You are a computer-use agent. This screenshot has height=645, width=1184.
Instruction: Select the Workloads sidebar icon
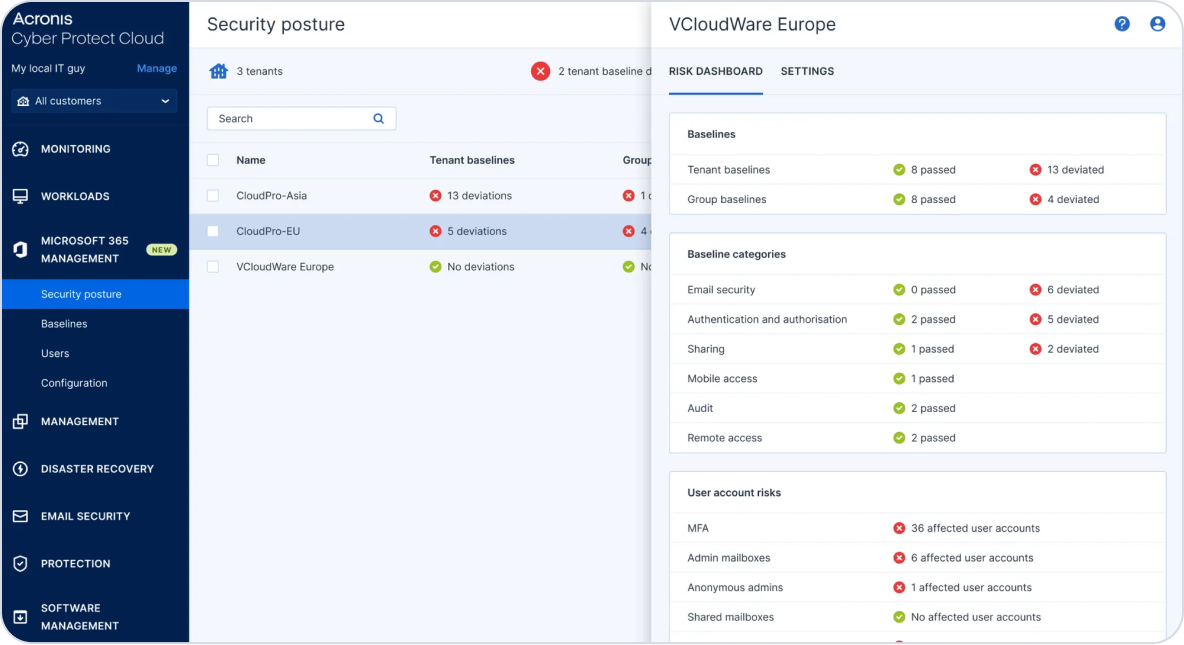click(22, 196)
